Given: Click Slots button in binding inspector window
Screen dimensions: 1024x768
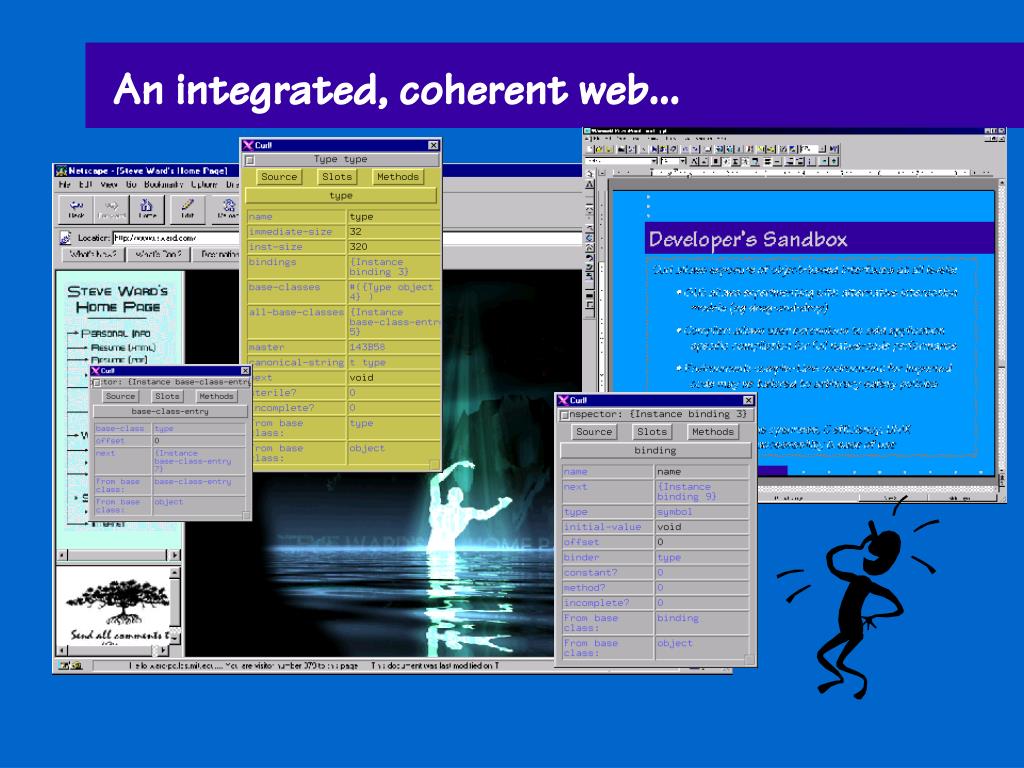Looking at the screenshot, I should click(652, 432).
